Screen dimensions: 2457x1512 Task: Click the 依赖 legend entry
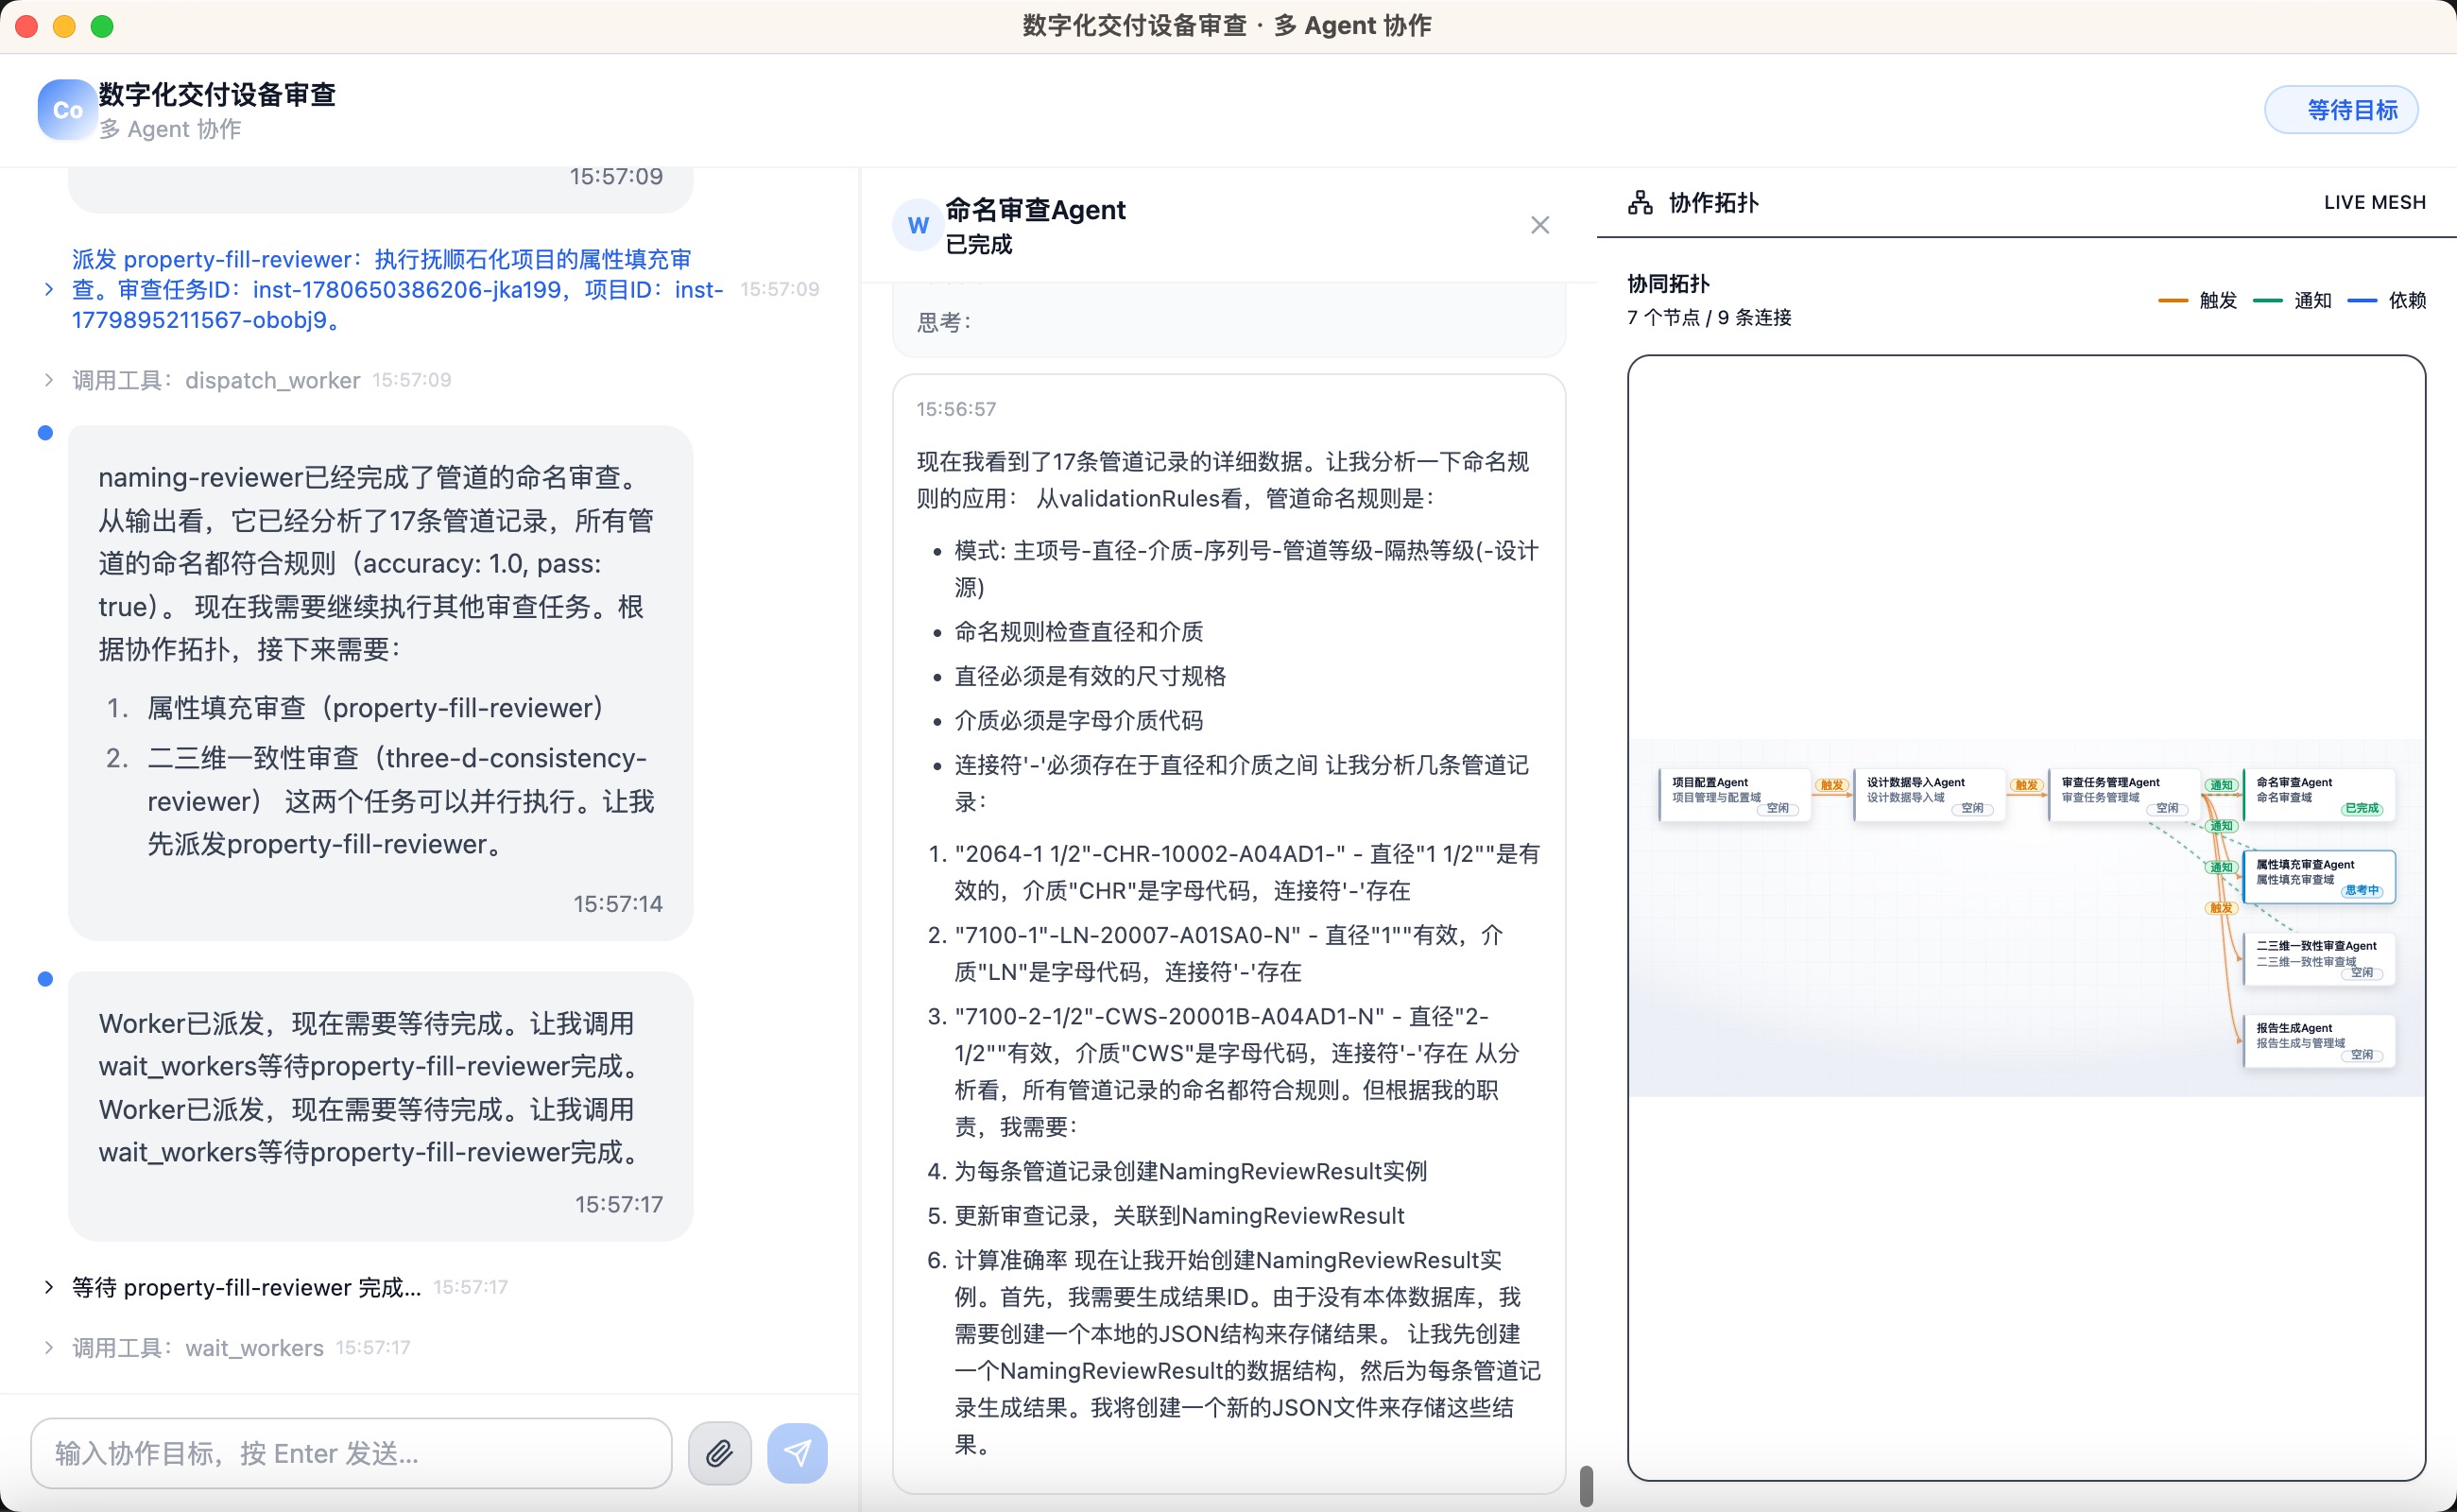2386,300
